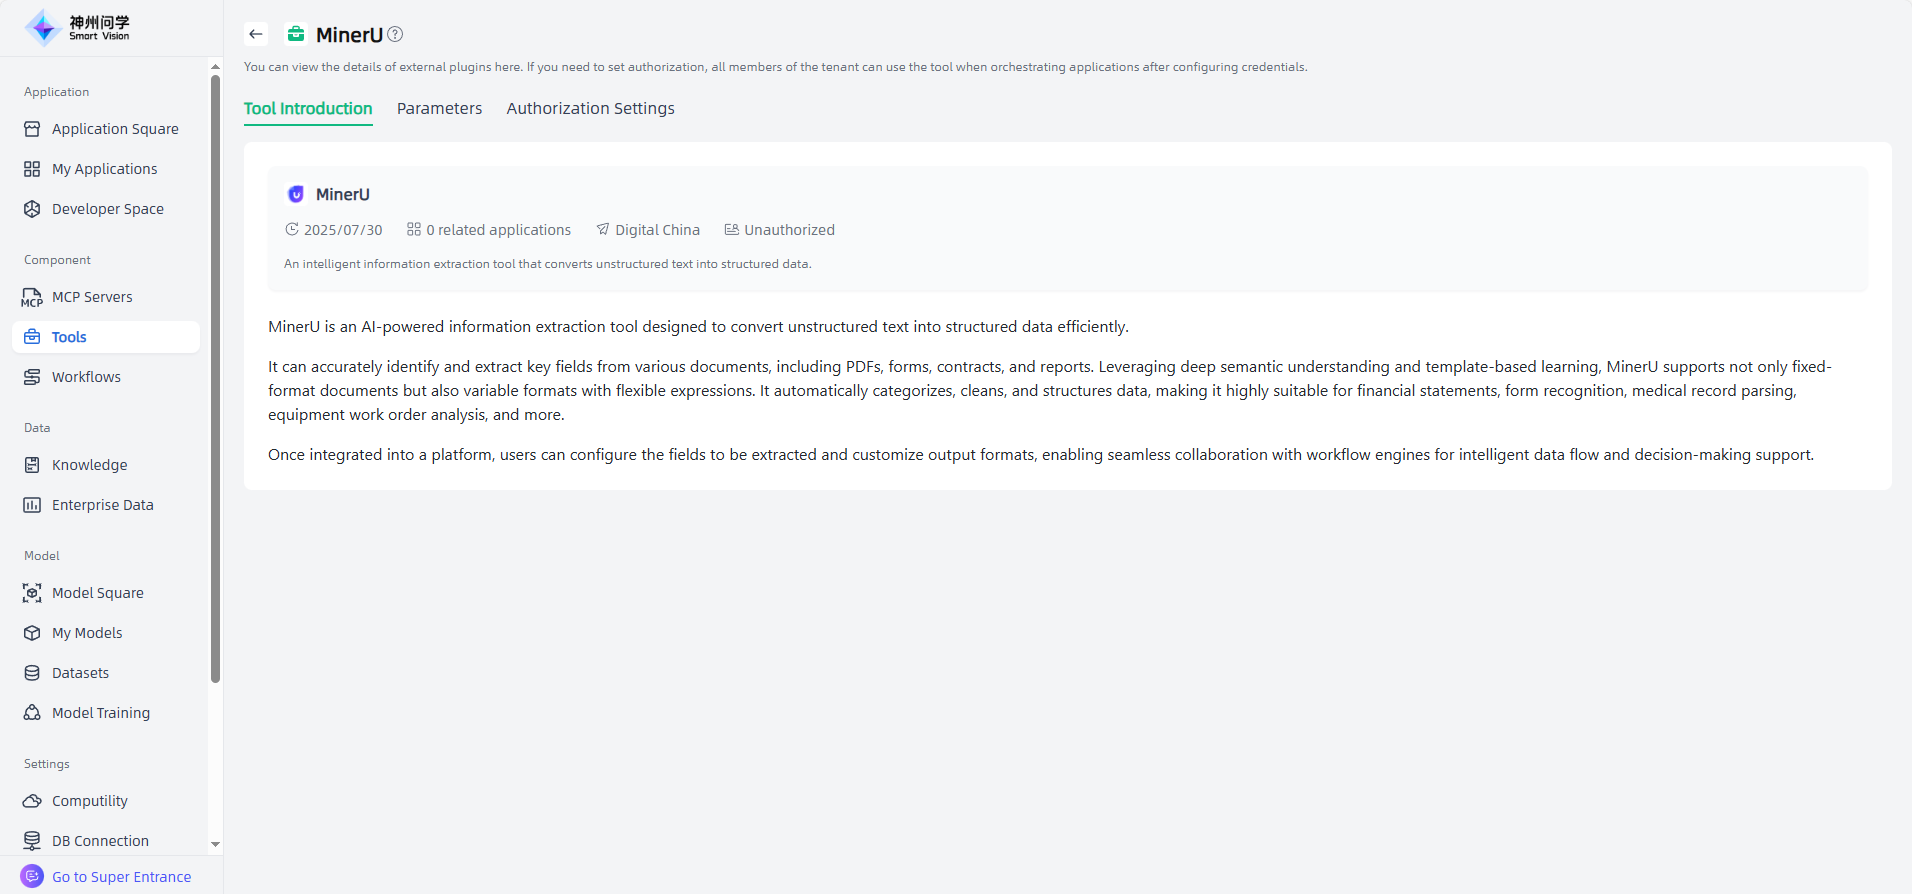Click the Workflows sidebar icon
This screenshot has height=894, width=1912.
pyautogui.click(x=32, y=377)
